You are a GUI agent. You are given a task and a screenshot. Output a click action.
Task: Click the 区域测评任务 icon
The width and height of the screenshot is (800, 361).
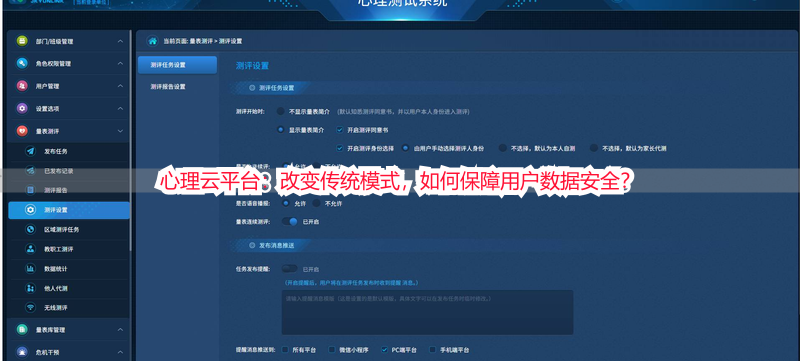click(31, 229)
